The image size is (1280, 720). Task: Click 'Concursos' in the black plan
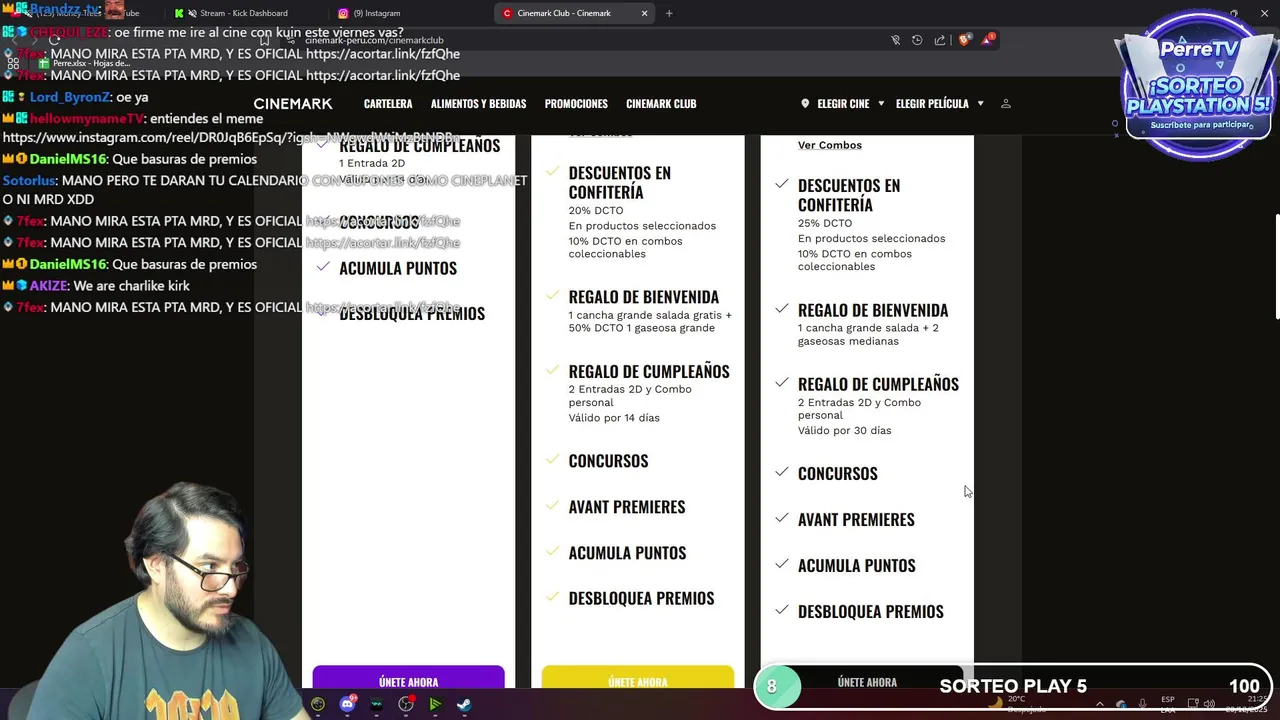[x=837, y=474]
